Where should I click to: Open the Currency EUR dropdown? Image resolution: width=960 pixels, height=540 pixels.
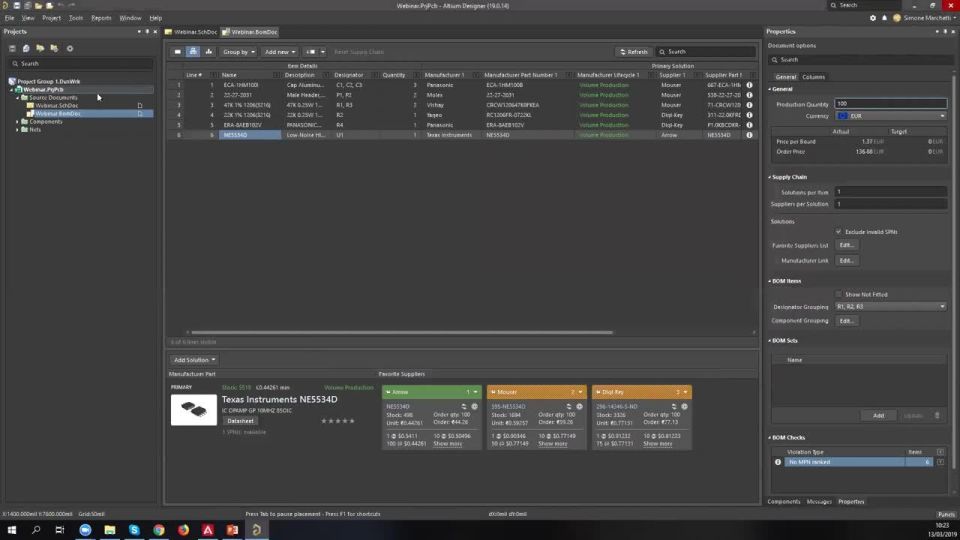(890, 116)
